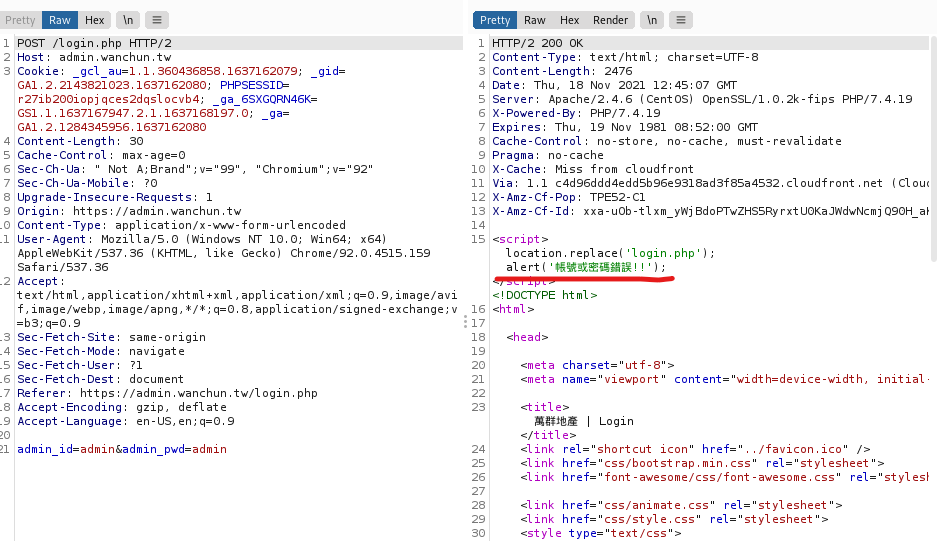Click the 'Origin: https://admin.wanchun.tw' header
The height and width of the screenshot is (541, 937).
tap(129, 212)
